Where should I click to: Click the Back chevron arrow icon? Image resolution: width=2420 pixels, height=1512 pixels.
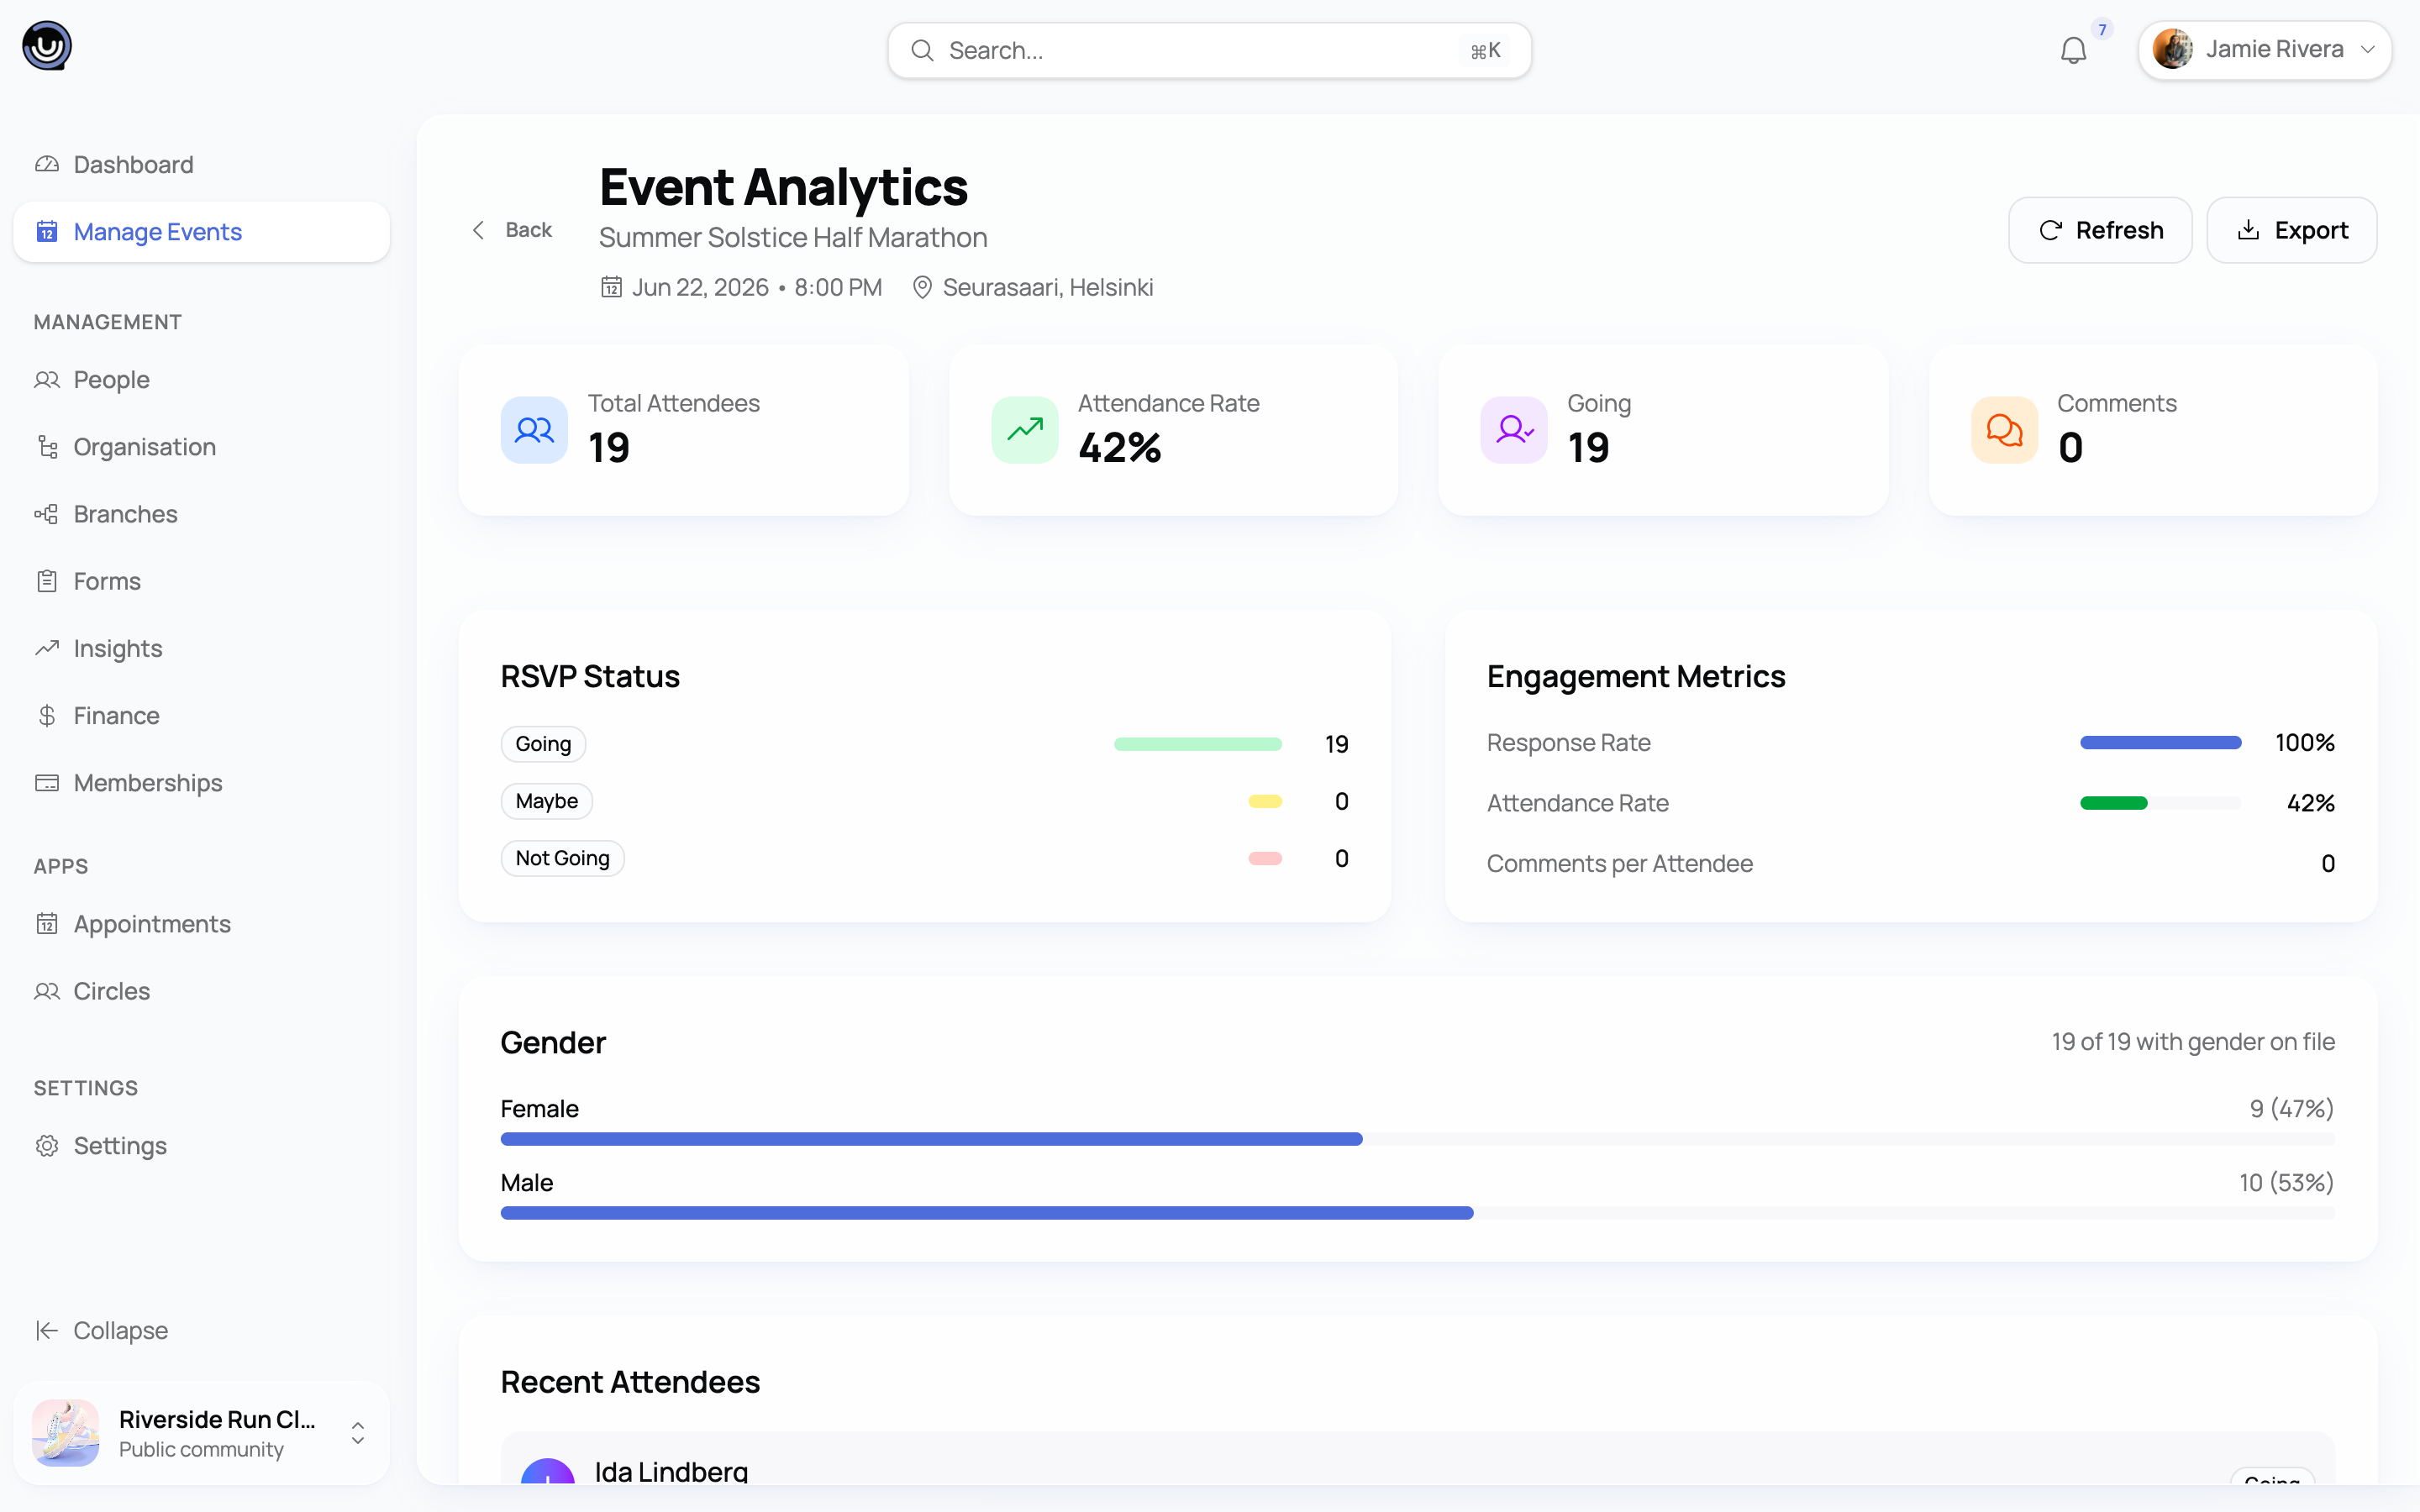tap(479, 230)
